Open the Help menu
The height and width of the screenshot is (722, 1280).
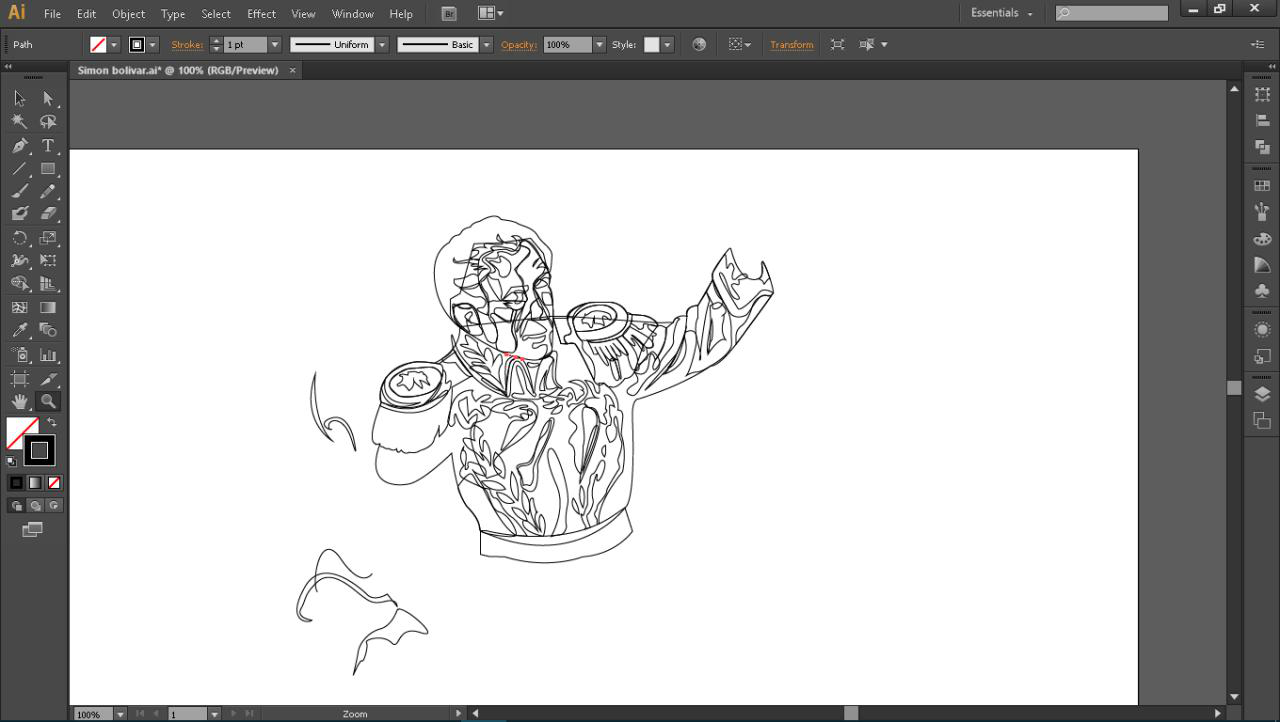pos(401,14)
